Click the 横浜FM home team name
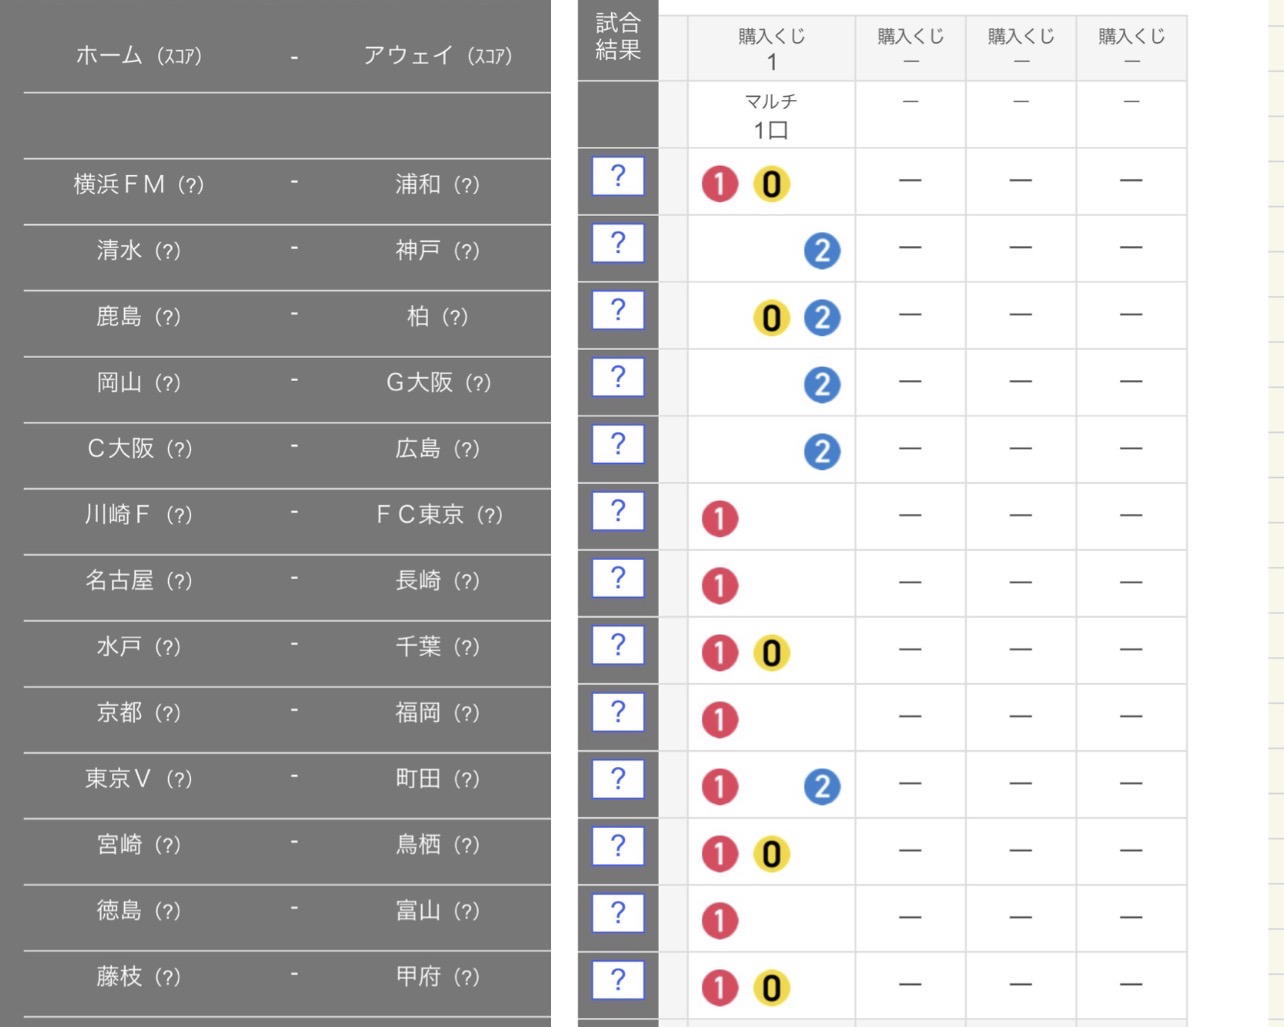The image size is (1284, 1027). (x=119, y=185)
